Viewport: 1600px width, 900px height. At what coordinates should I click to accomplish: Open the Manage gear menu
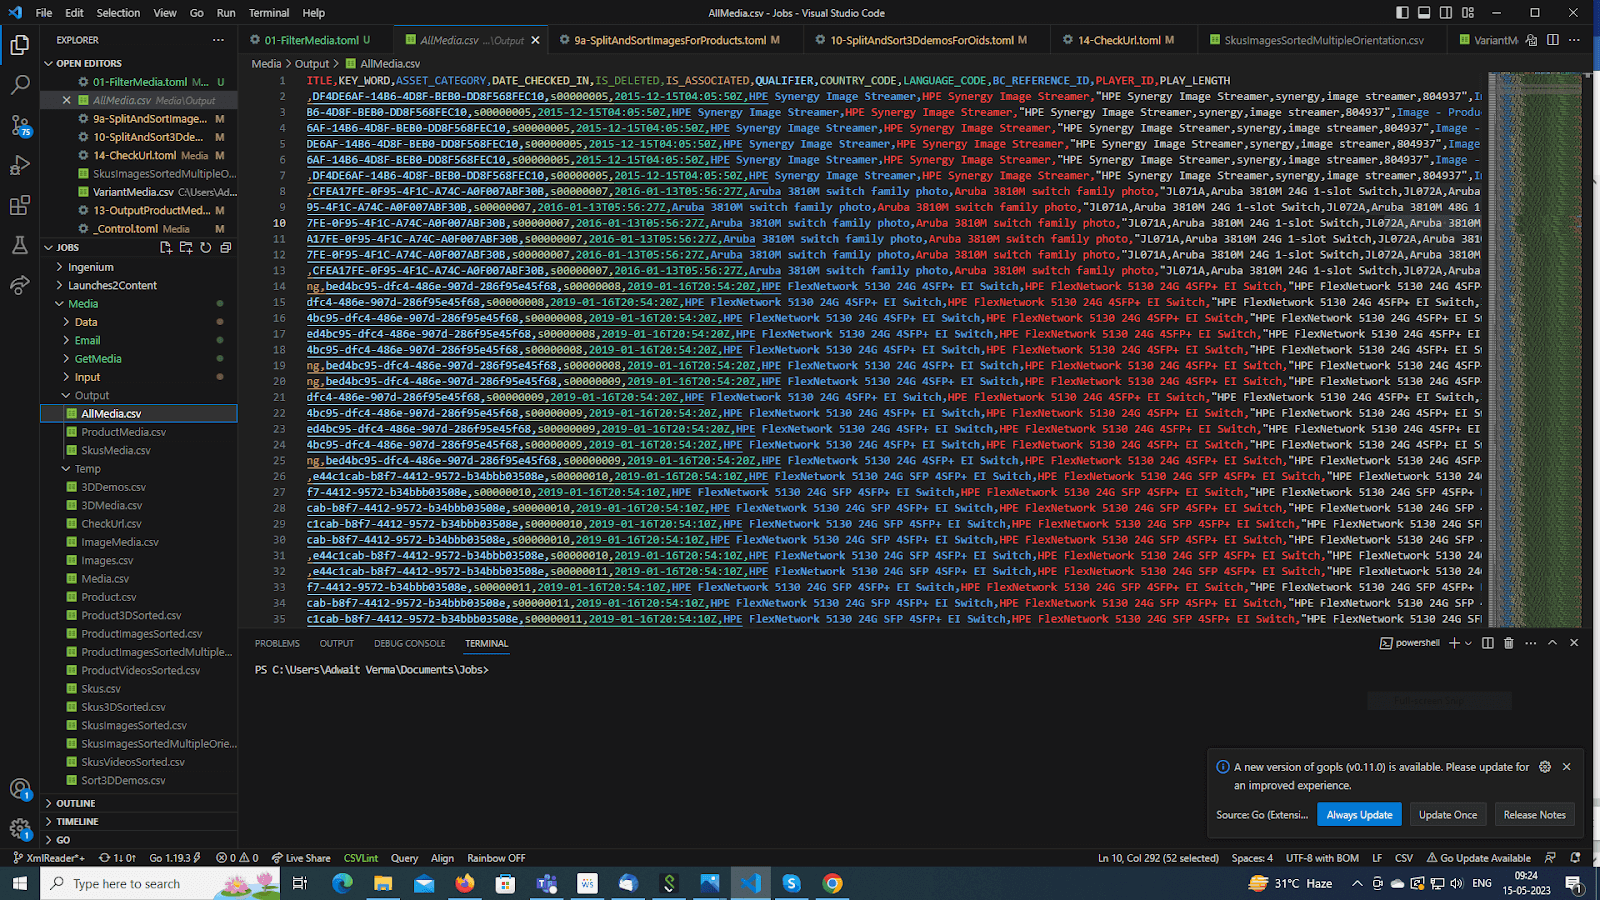(20, 829)
